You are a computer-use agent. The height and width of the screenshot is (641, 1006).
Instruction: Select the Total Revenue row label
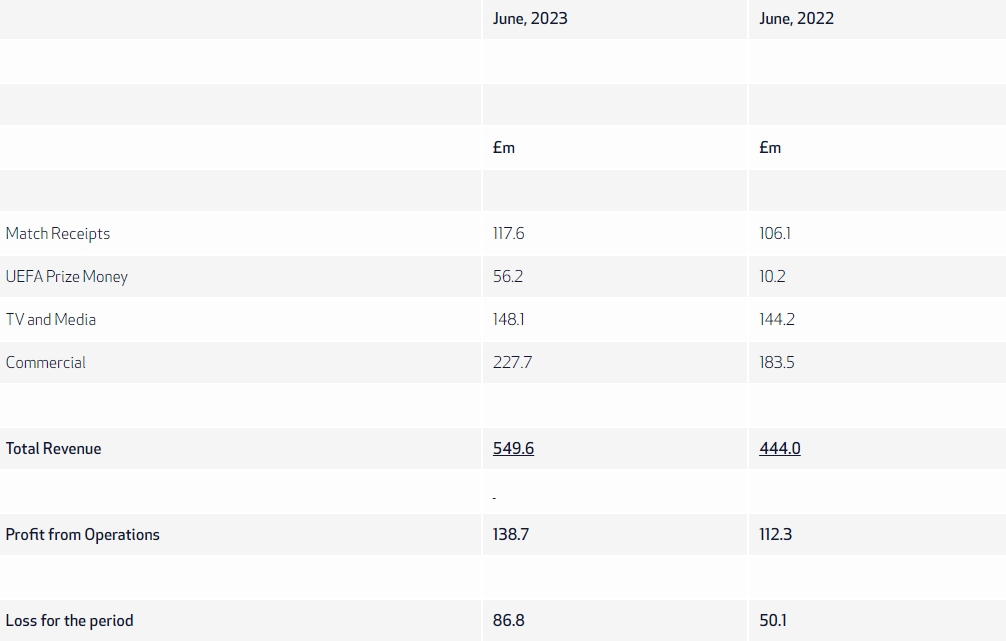(54, 448)
